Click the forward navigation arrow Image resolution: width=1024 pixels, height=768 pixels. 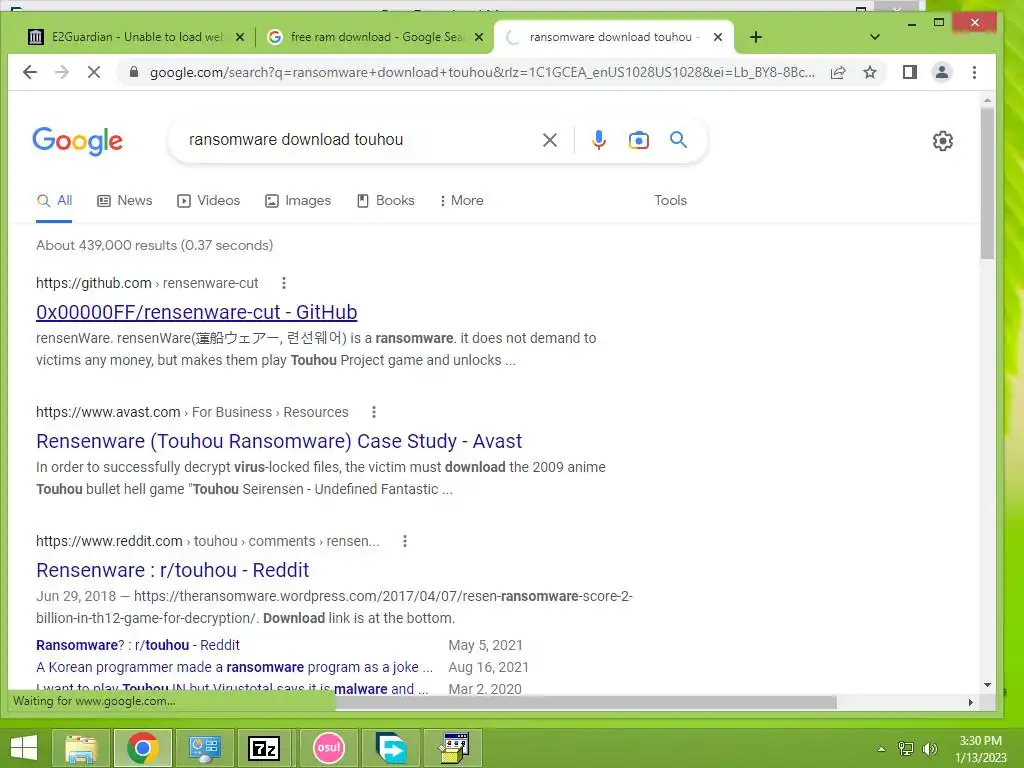tap(62, 72)
